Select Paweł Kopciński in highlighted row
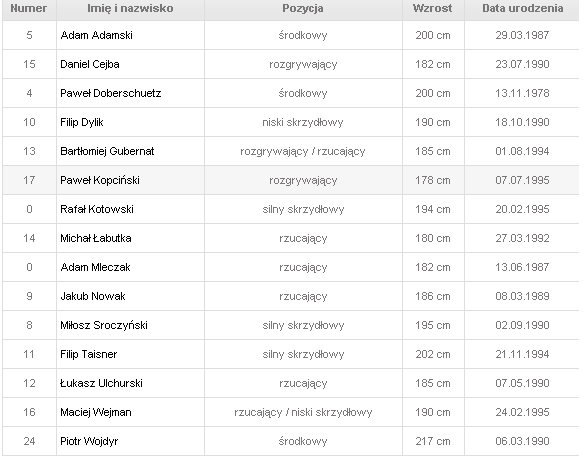Image resolution: width=585 pixels, height=474 pixels. tap(100, 180)
